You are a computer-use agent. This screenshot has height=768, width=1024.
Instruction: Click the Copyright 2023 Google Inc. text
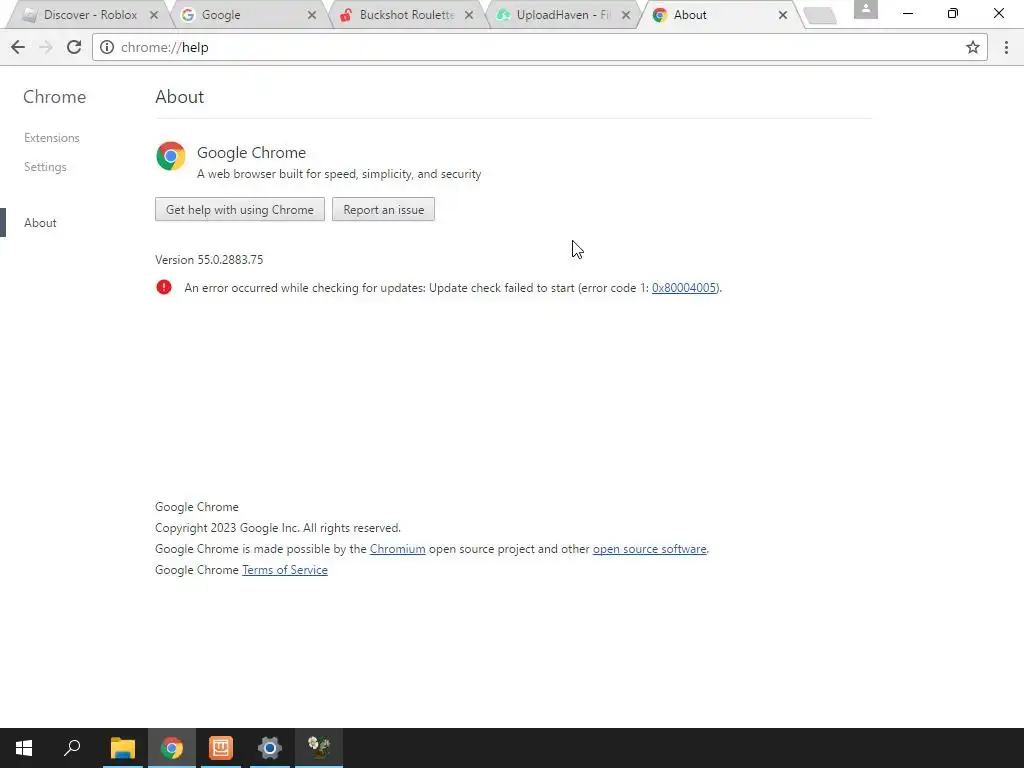[278, 528]
